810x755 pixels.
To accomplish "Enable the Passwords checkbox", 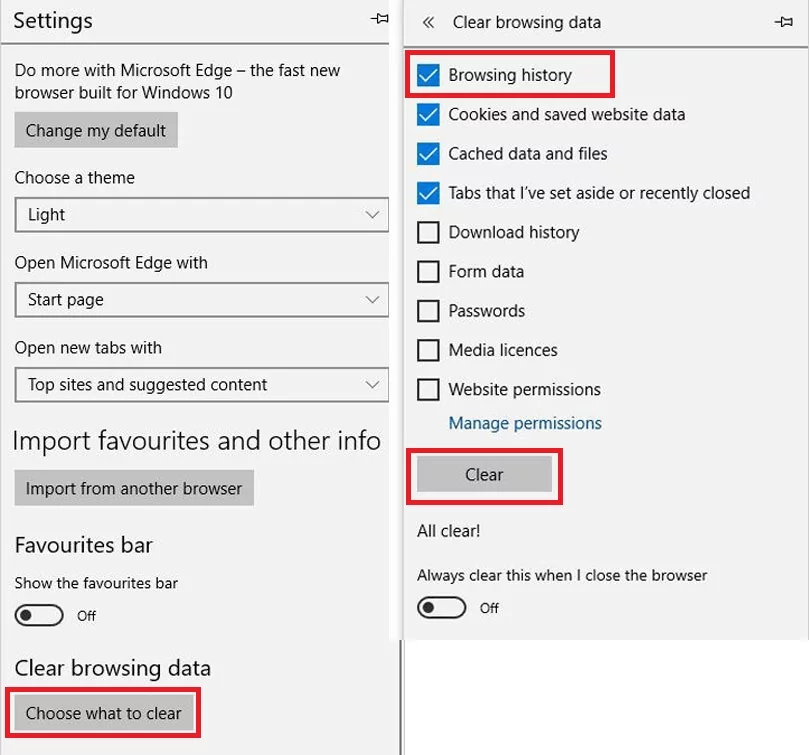I will [428, 310].
